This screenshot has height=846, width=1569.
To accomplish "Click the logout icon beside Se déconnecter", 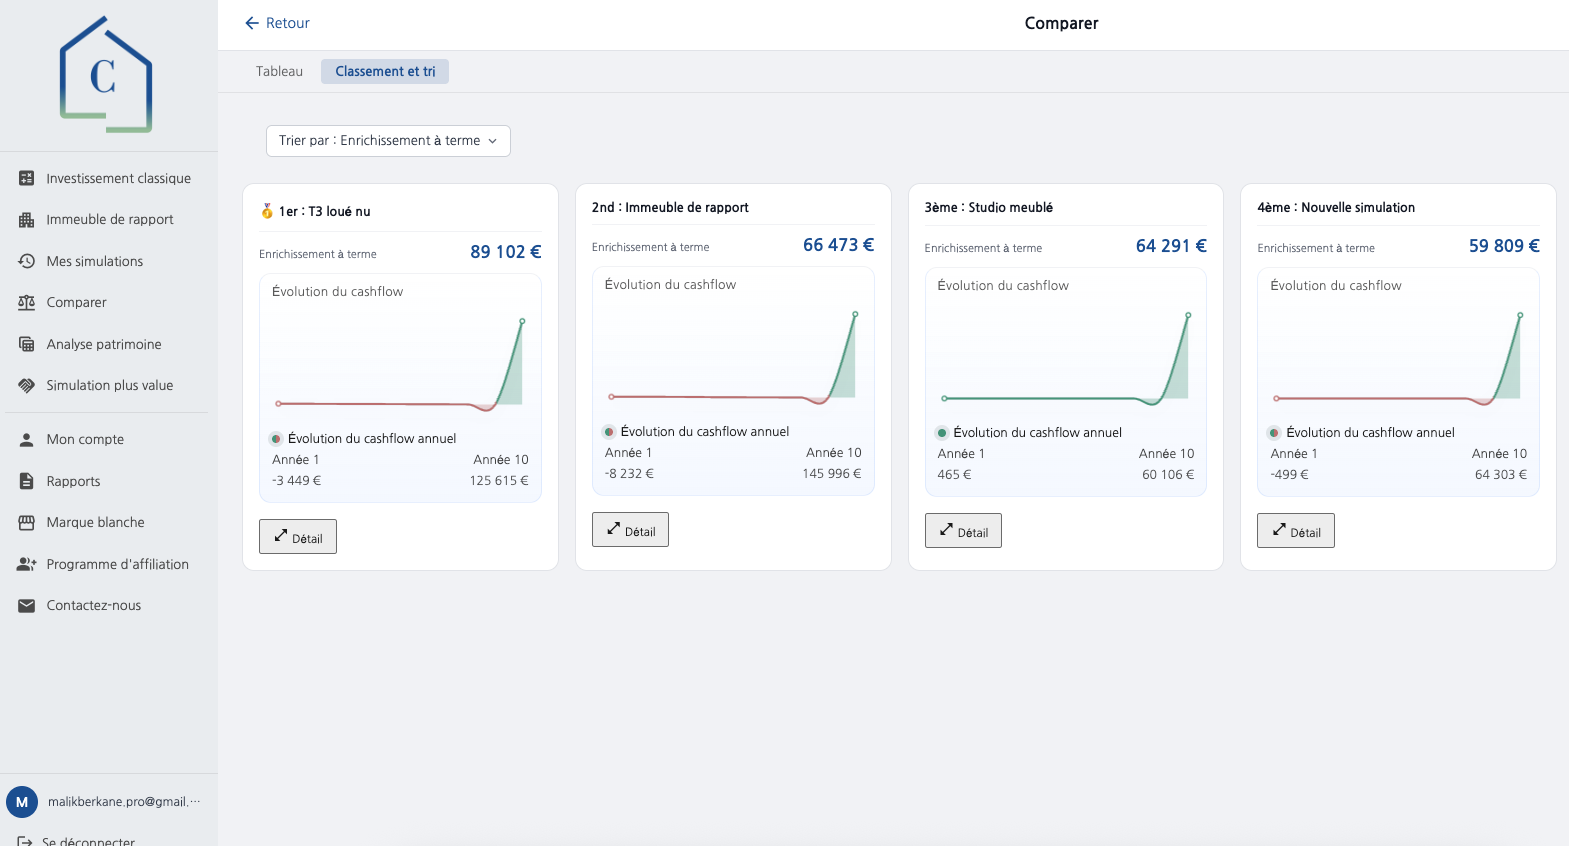I will 25,842.
